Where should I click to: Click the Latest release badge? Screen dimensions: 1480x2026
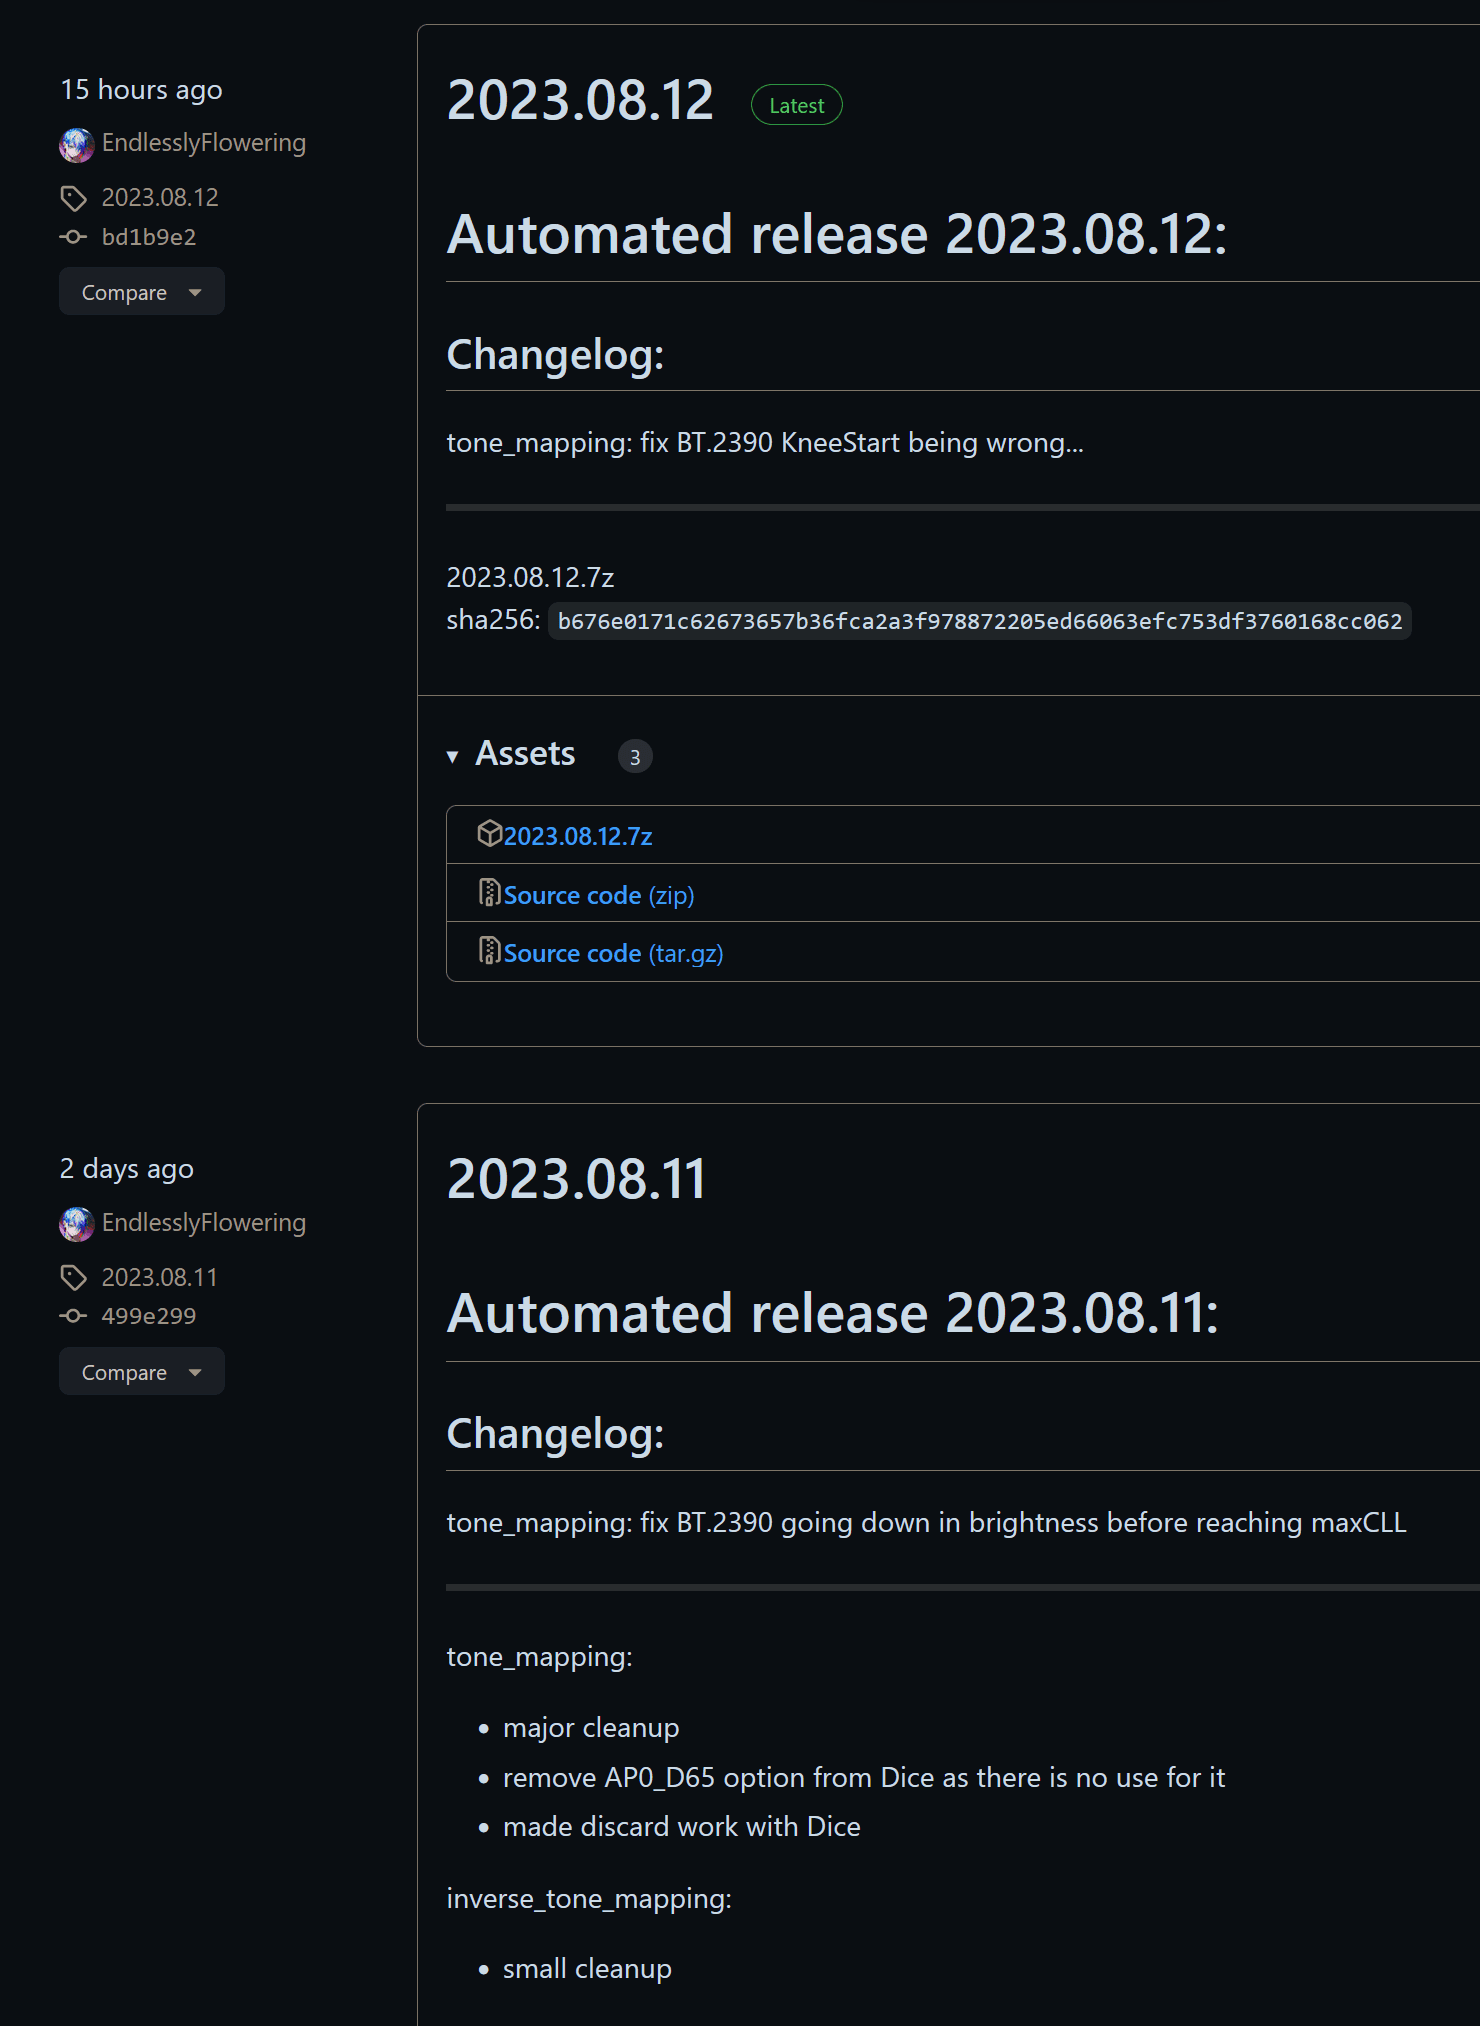pos(796,105)
